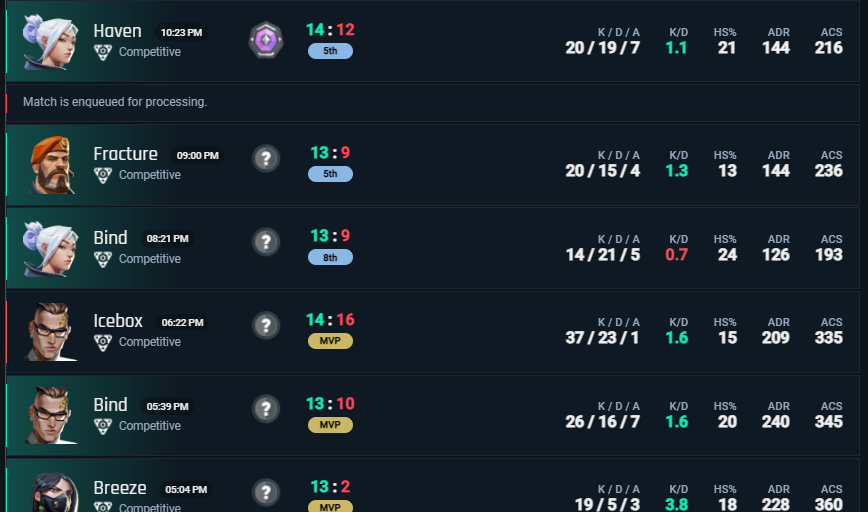This screenshot has height=512, width=868.
Task: Click the rank badge icon on Haven match
Action: [265, 40]
